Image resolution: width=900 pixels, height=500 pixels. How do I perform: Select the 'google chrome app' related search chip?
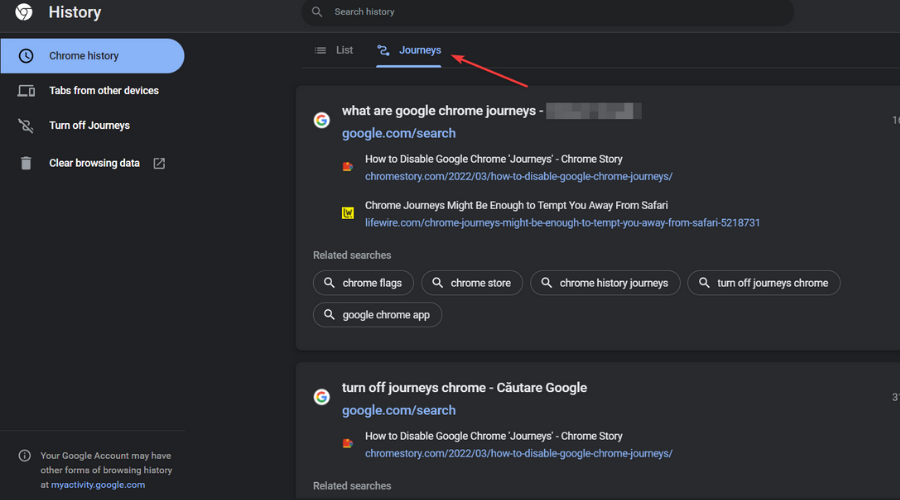pyautogui.click(x=377, y=315)
